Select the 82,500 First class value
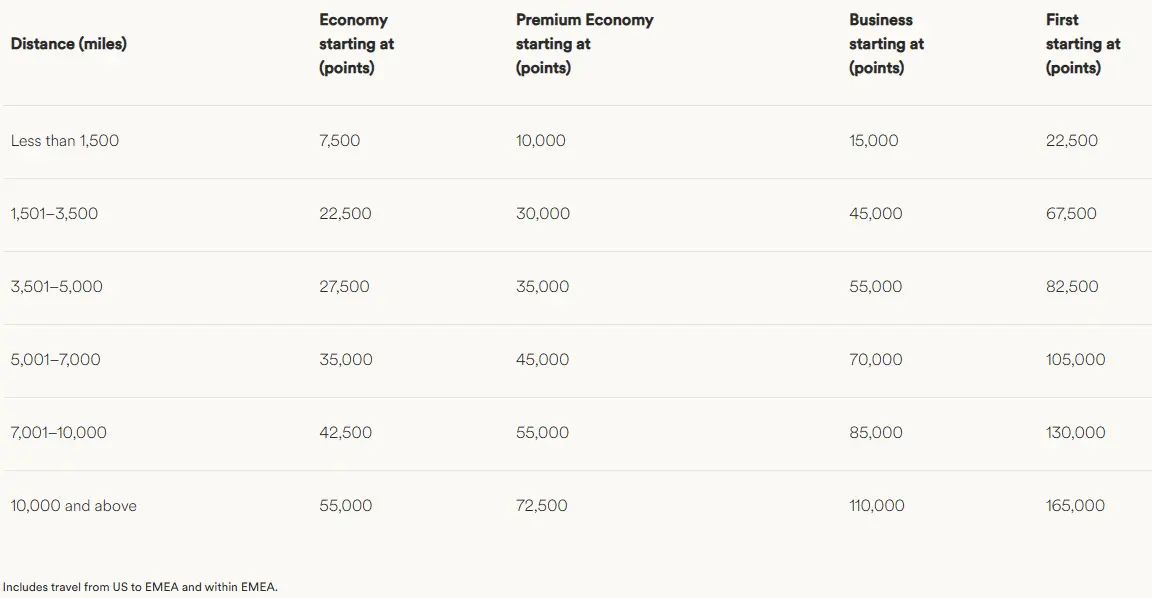Image resolution: width=1152 pixels, height=598 pixels. point(1072,287)
